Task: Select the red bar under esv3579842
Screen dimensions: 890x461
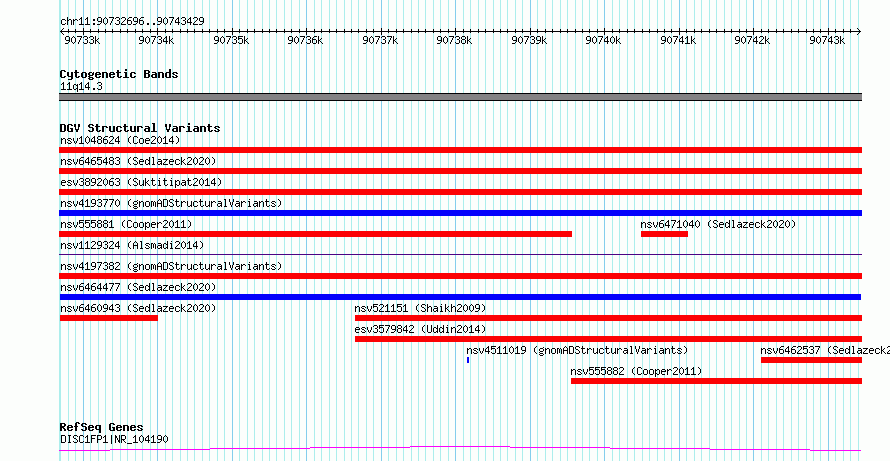Action: pyautogui.click(x=608, y=339)
